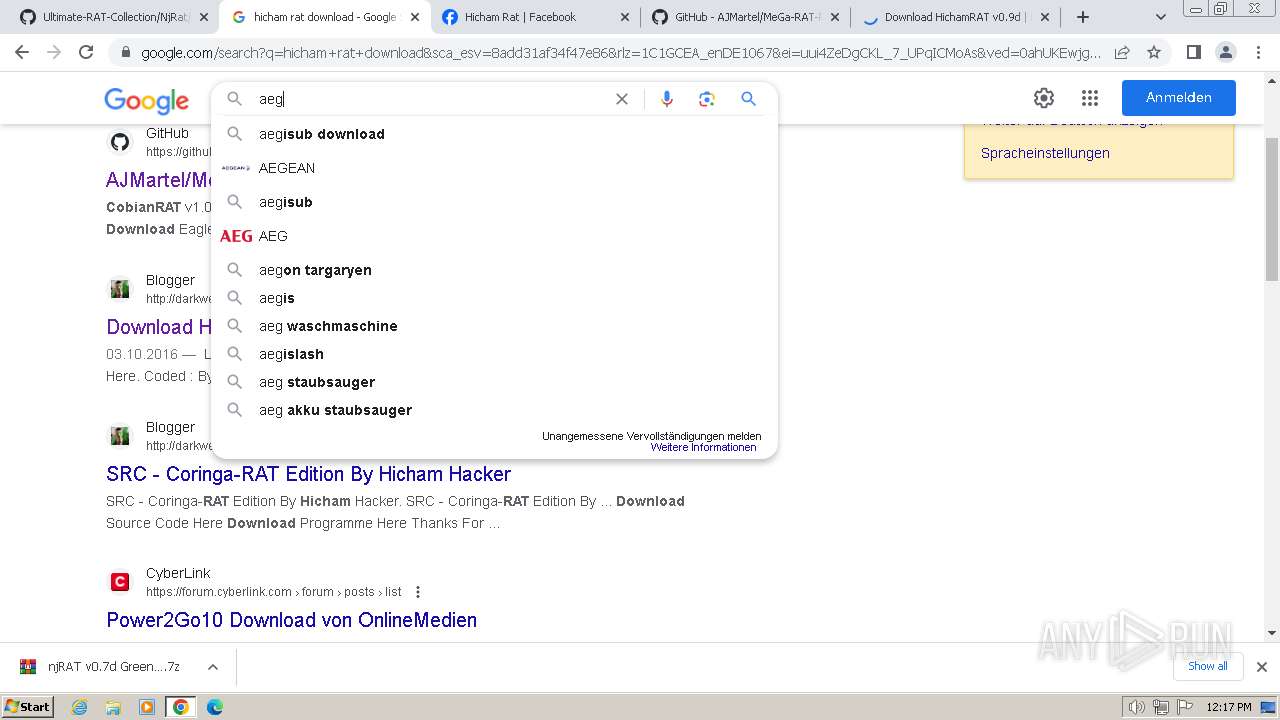Close the hicham rat download tab

(x=415, y=17)
